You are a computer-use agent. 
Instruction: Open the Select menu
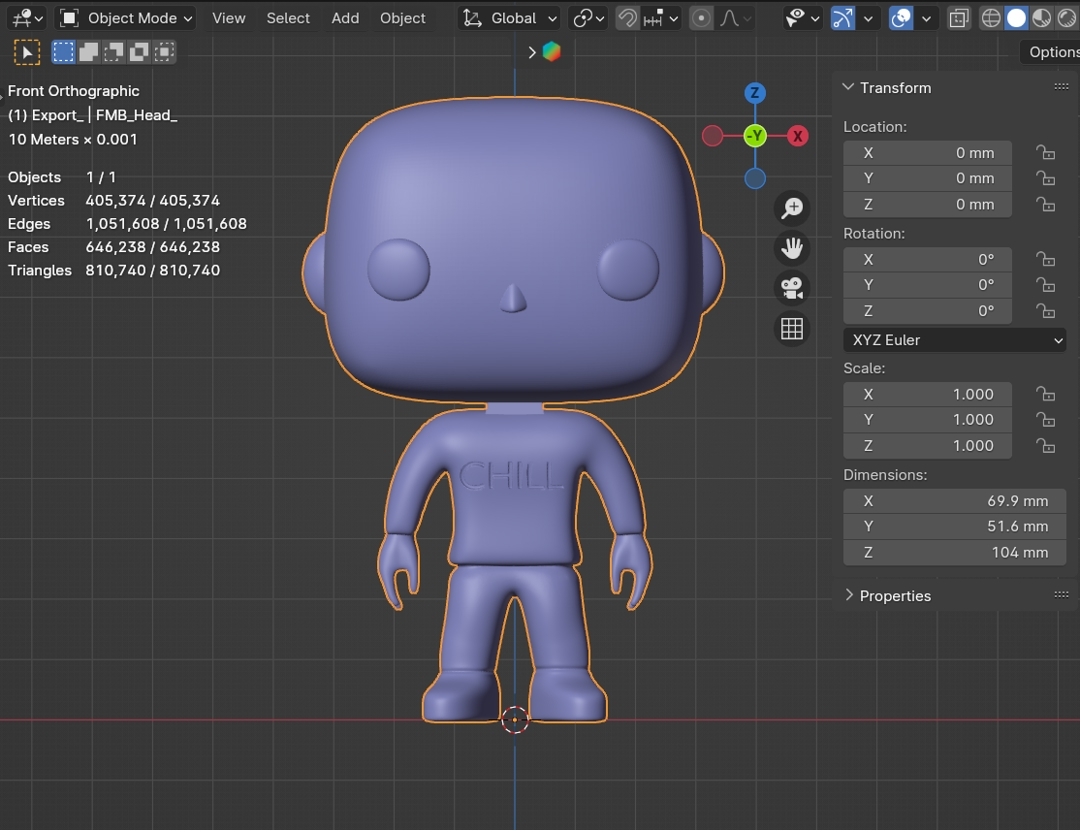pyautogui.click(x=288, y=18)
